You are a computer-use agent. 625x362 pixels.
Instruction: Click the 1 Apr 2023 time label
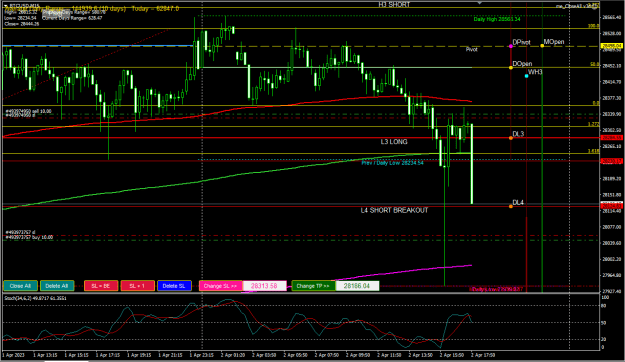coord(14,355)
